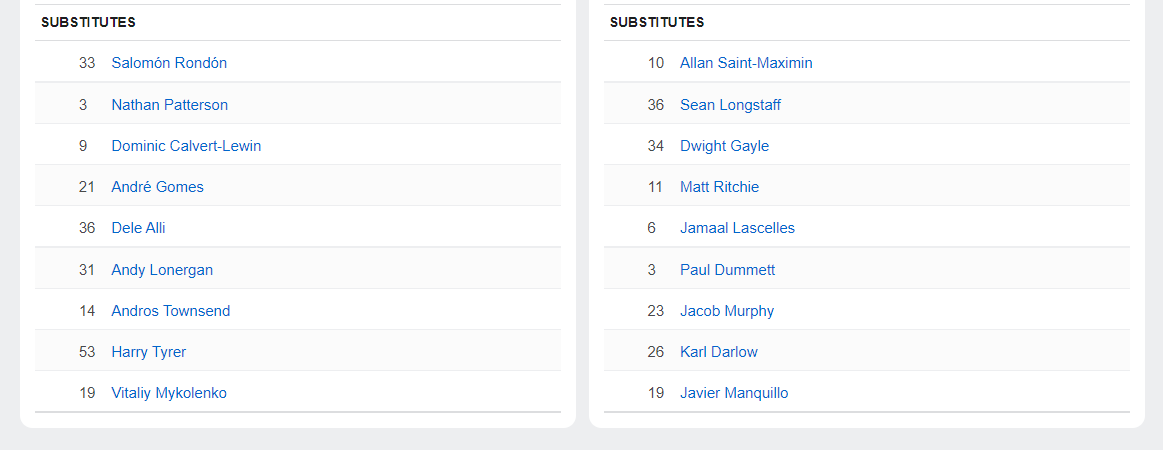The width and height of the screenshot is (1163, 450).
Task: Click on Dele Alli
Action: click(138, 228)
